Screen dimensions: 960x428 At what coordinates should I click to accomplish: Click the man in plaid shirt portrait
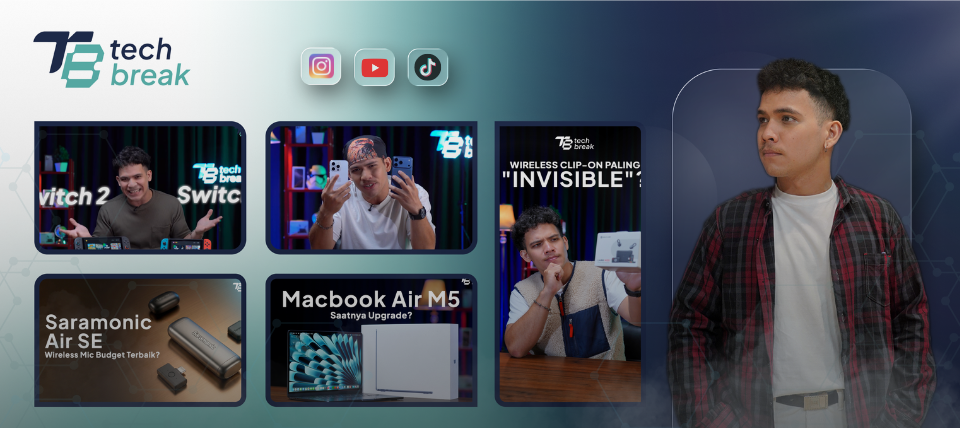tap(801, 245)
